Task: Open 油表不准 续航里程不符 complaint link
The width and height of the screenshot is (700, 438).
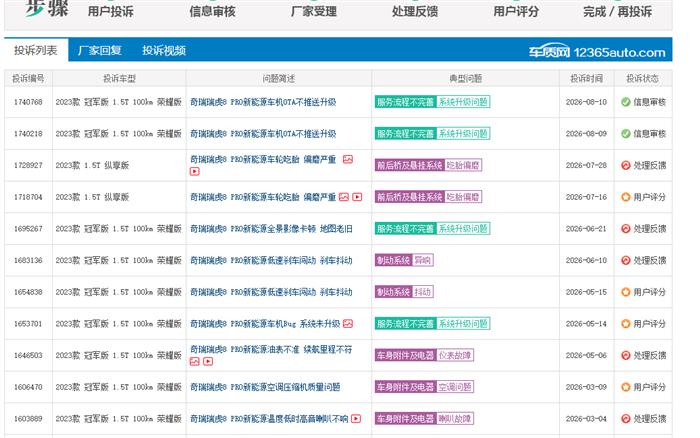Action: [271, 350]
